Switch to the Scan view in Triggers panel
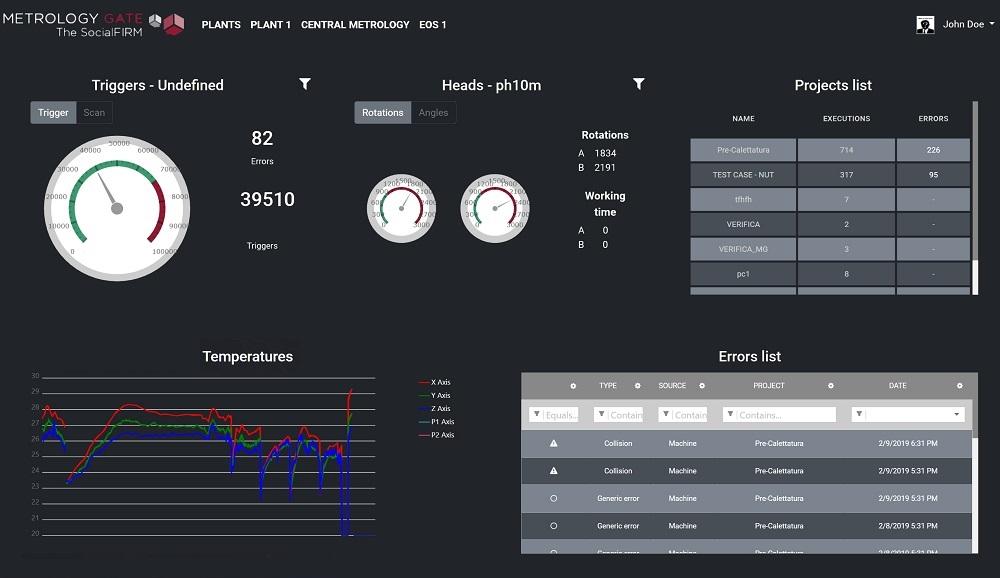The height and width of the screenshot is (578, 1000). pyautogui.click(x=94, y=112)
